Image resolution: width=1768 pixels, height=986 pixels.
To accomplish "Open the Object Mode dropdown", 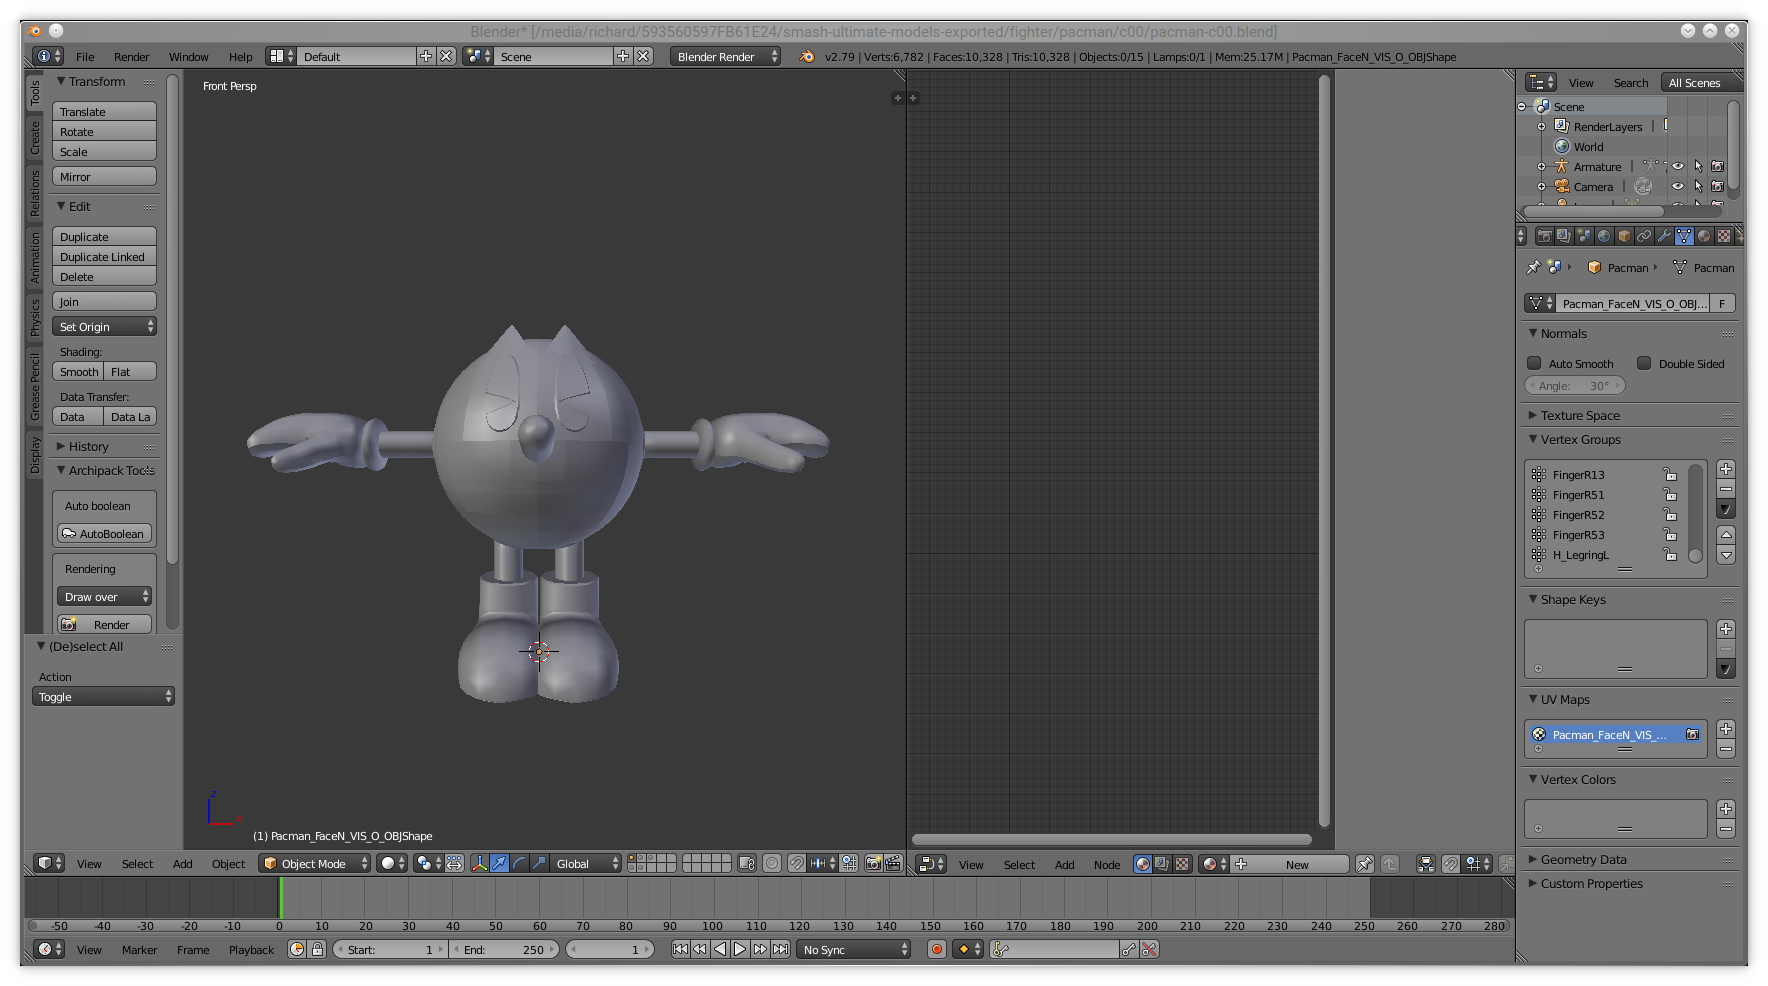I will click(x=314, y=863).
